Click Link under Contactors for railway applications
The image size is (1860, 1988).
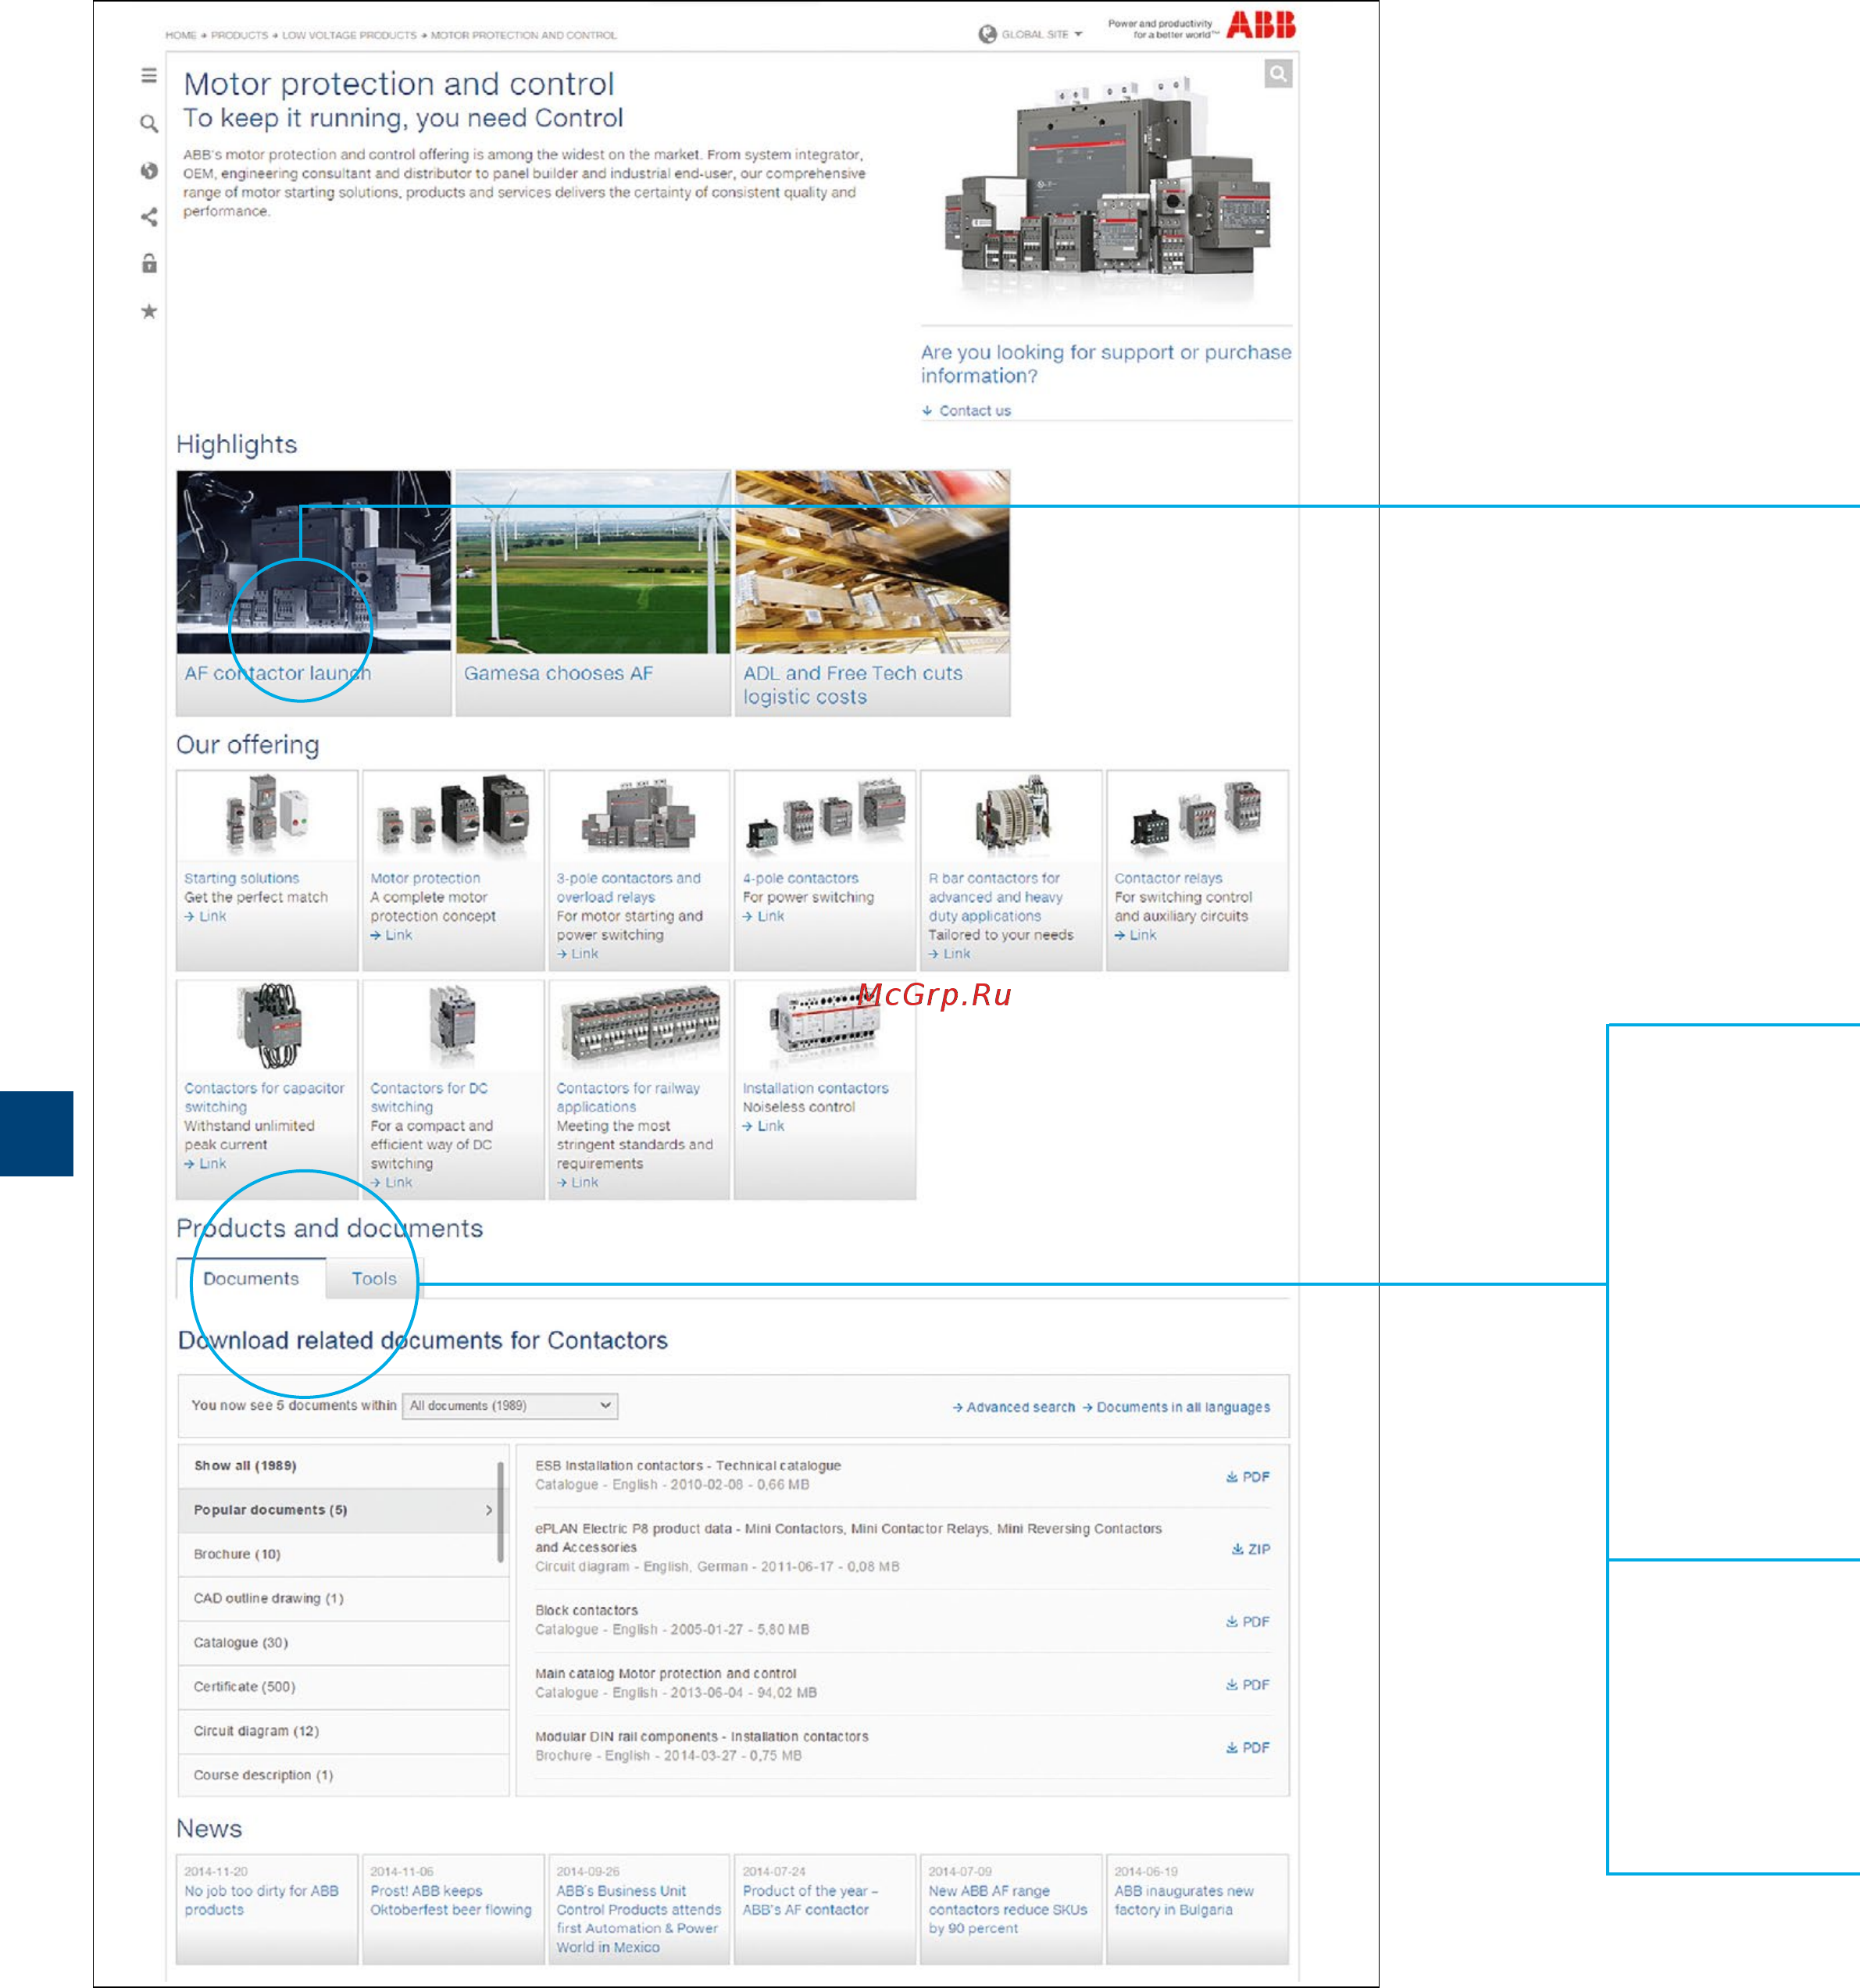click(x=577, y=1182)
